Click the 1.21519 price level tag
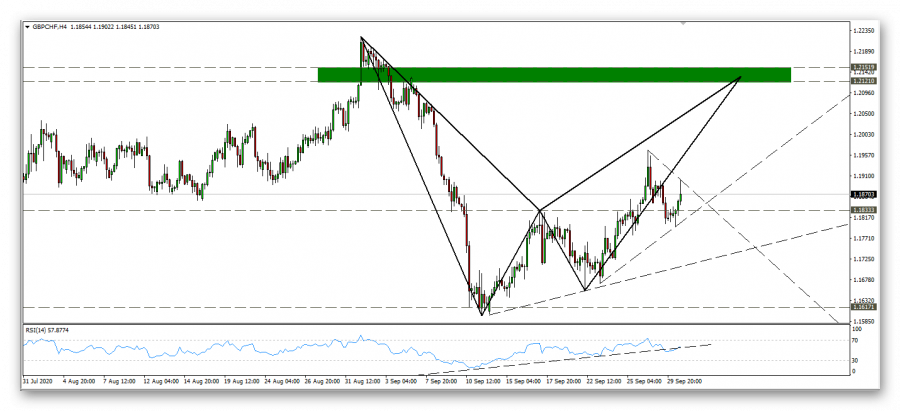900x411 pixels. click(x=864, y=67)
